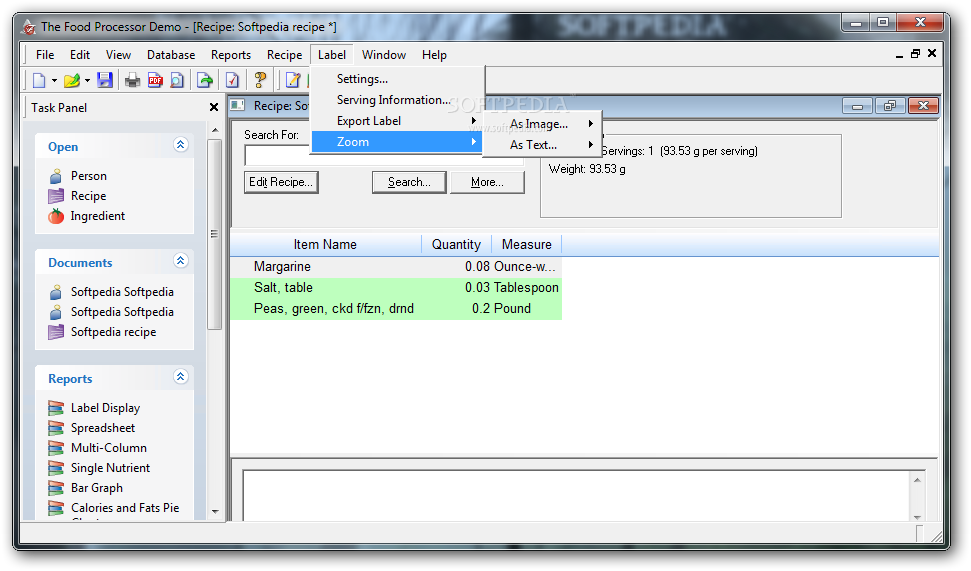Click the Recipe book icon in Open section

point(56,196)
